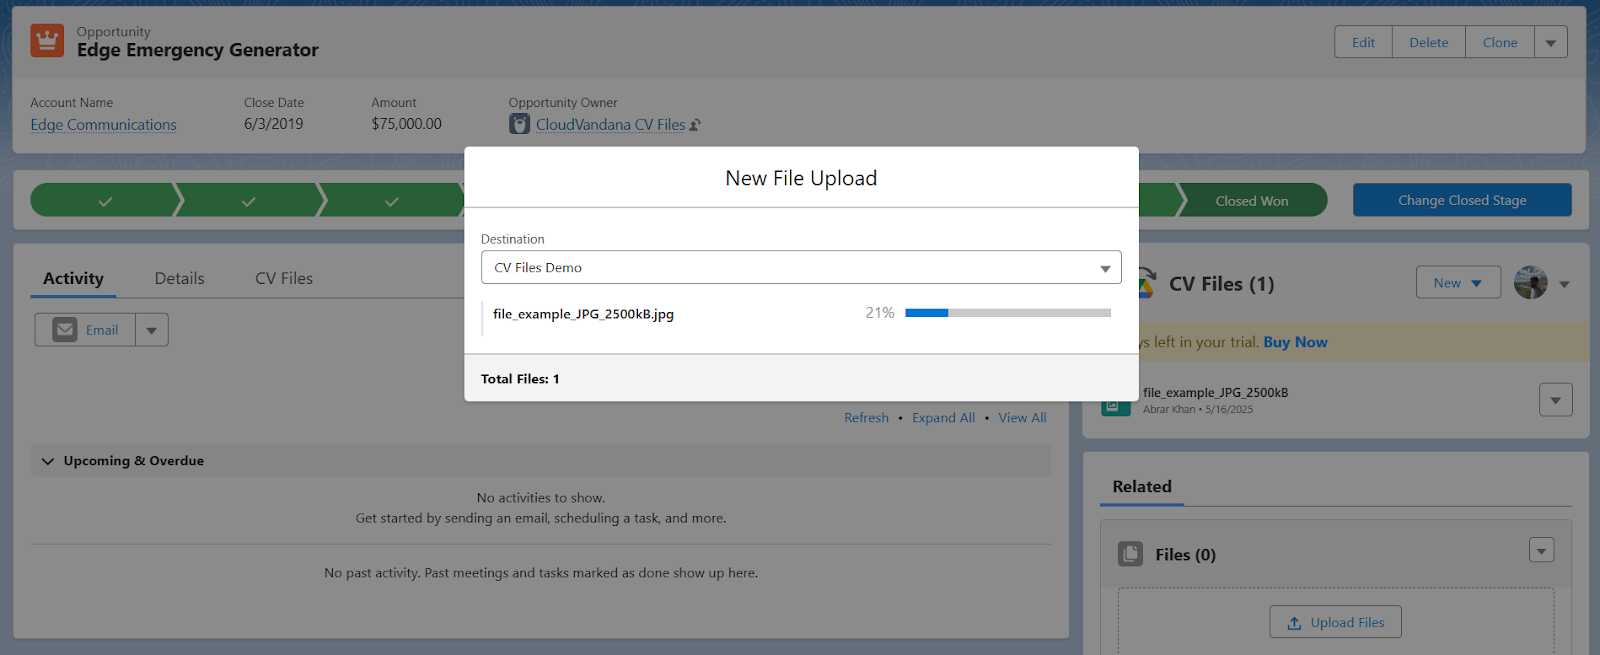Click the Total Files: 1 text
Image resolution: width=1600 pixels, height=655 pixels.
tap(520, 379)
